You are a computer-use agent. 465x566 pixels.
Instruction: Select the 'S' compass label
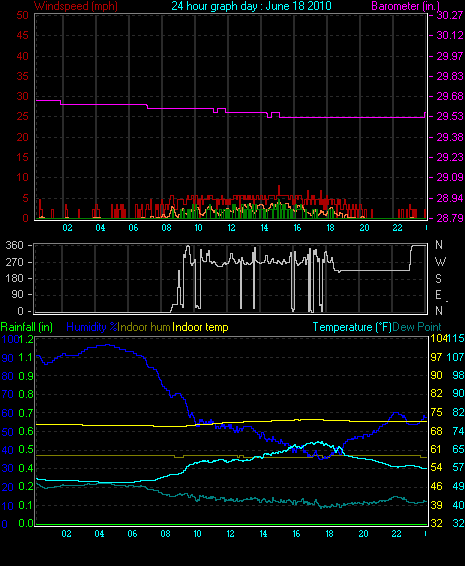[438, 278]
